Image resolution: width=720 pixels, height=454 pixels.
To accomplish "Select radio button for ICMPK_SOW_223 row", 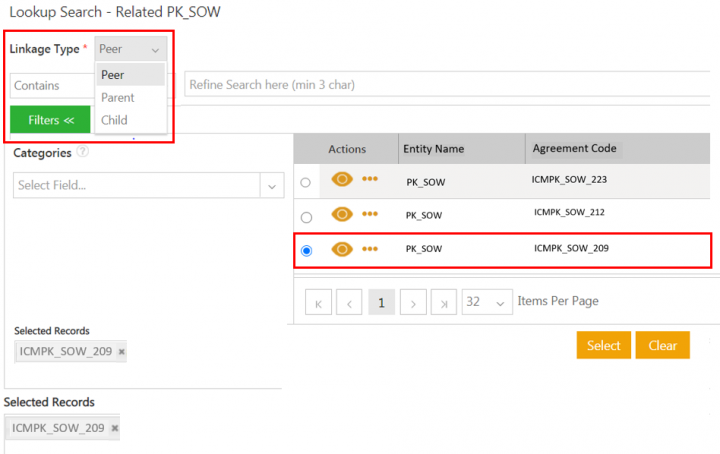I will (306, 182).
